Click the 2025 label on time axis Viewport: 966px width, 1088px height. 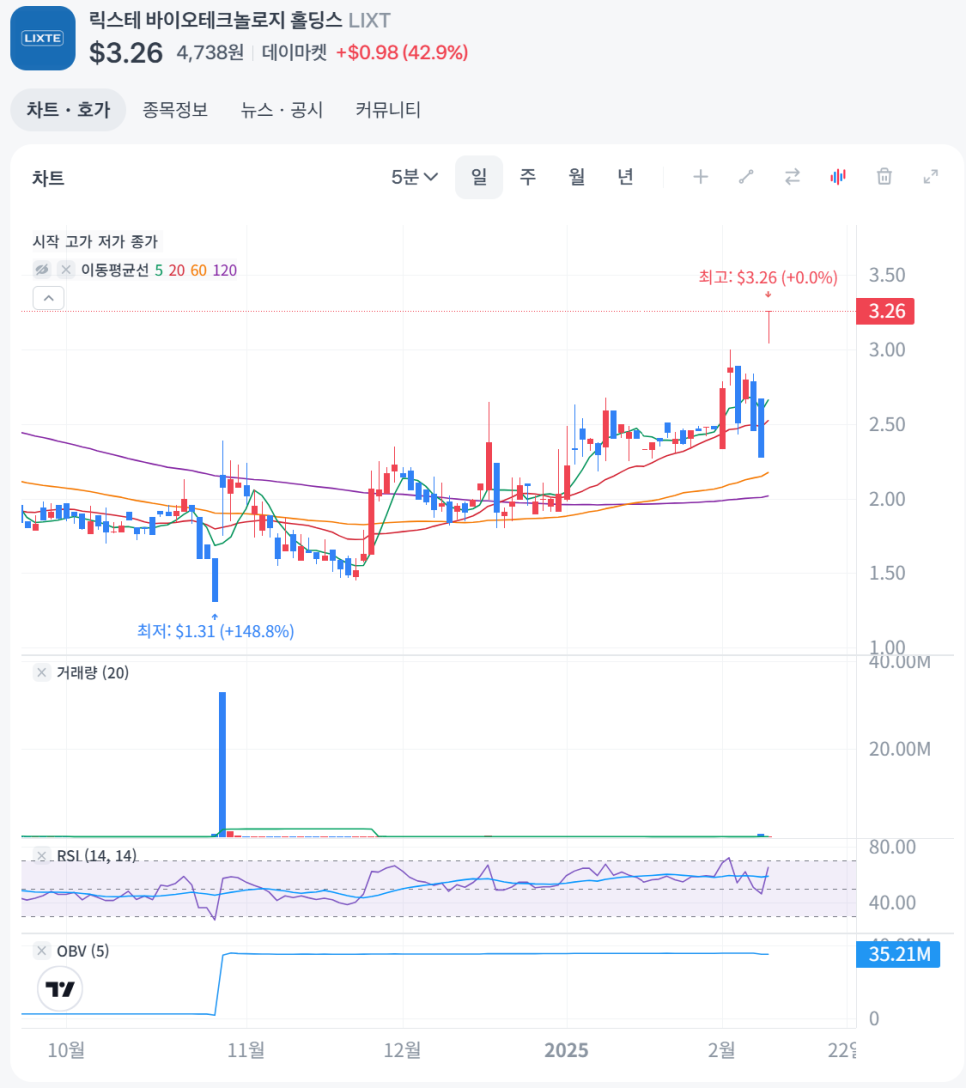click(x=566, y=1050)
